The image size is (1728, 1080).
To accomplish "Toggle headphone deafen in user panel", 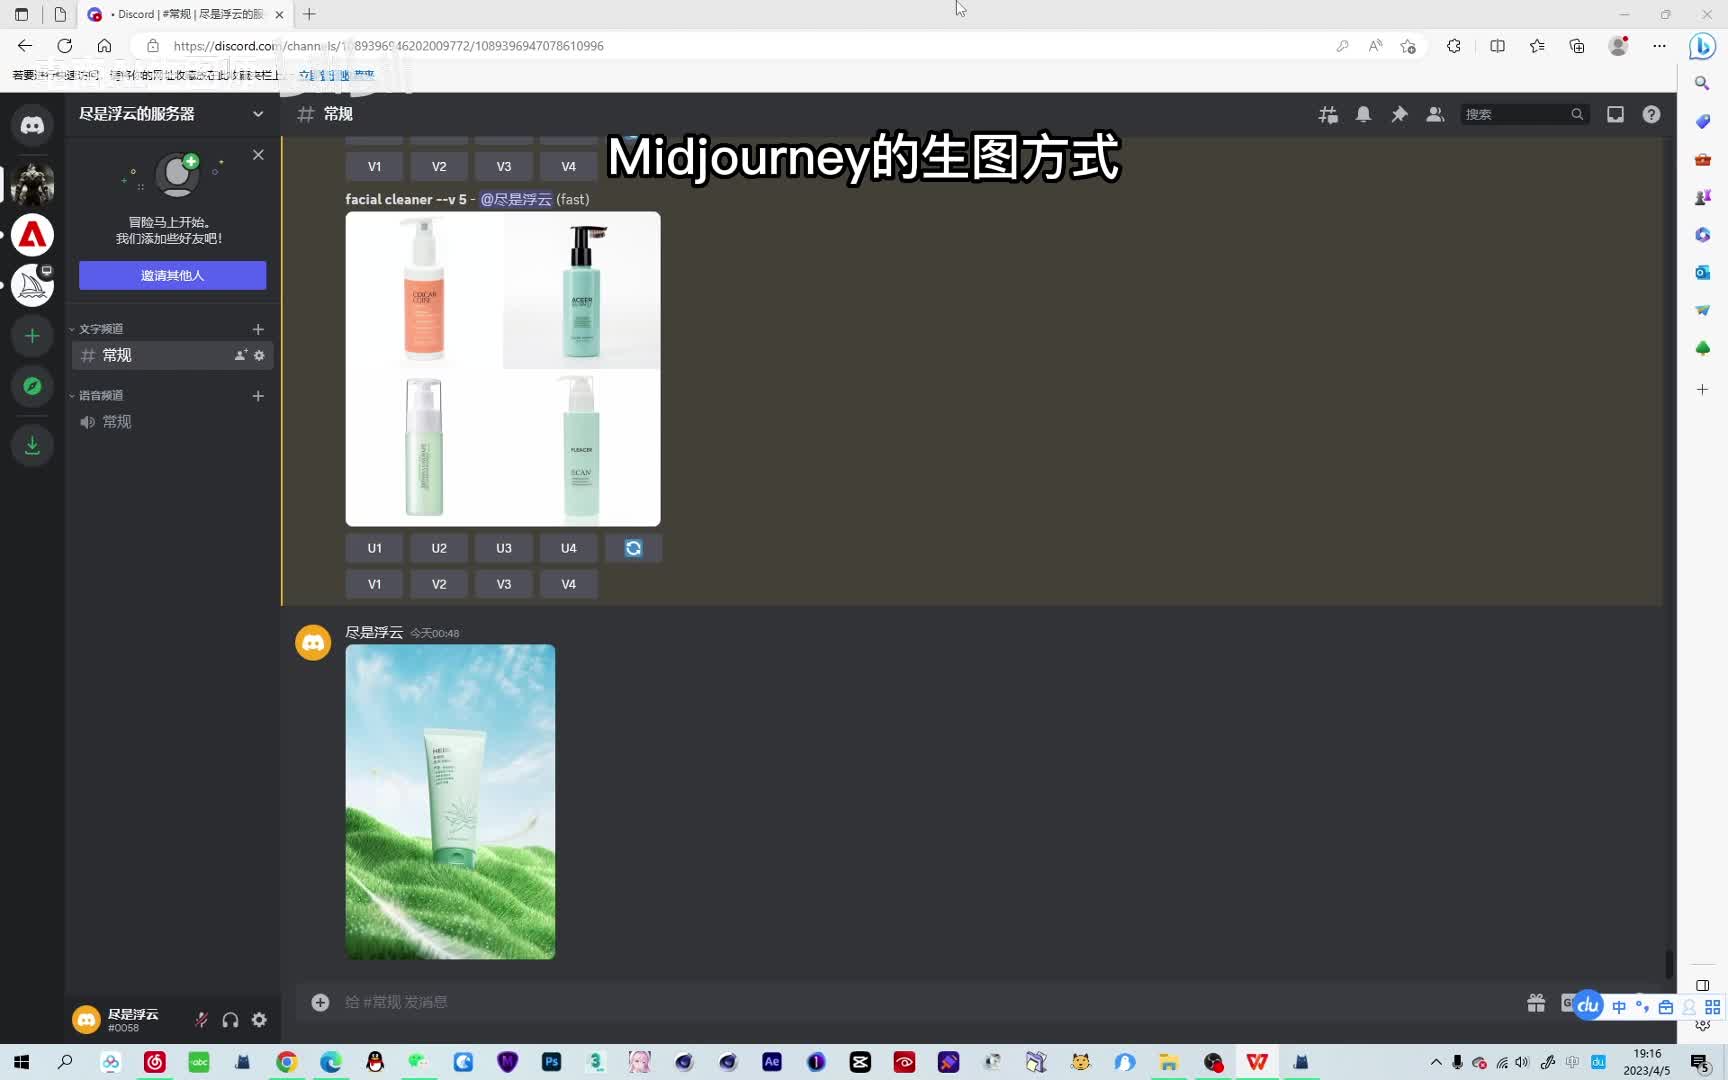I will click(x=230, y=1020).
